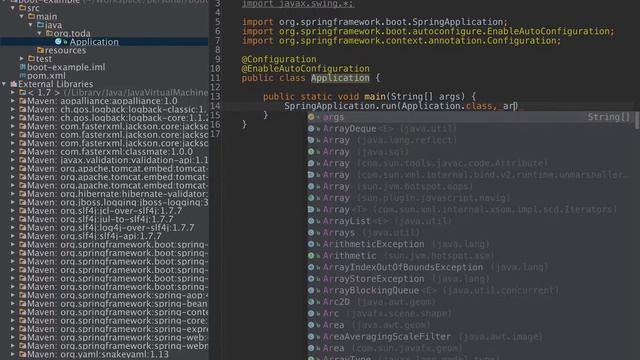Click the ArithmeticException class icon
Viewport: 640px width, 360px height.
click(311, 244)
